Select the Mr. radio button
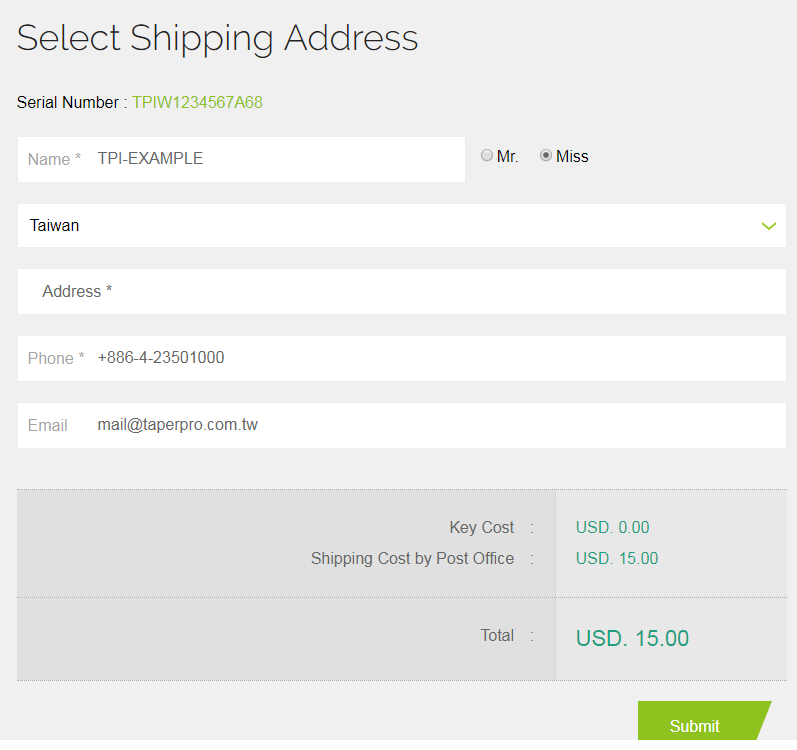Viewport: 797px width, 750px height. coord(487,156)
